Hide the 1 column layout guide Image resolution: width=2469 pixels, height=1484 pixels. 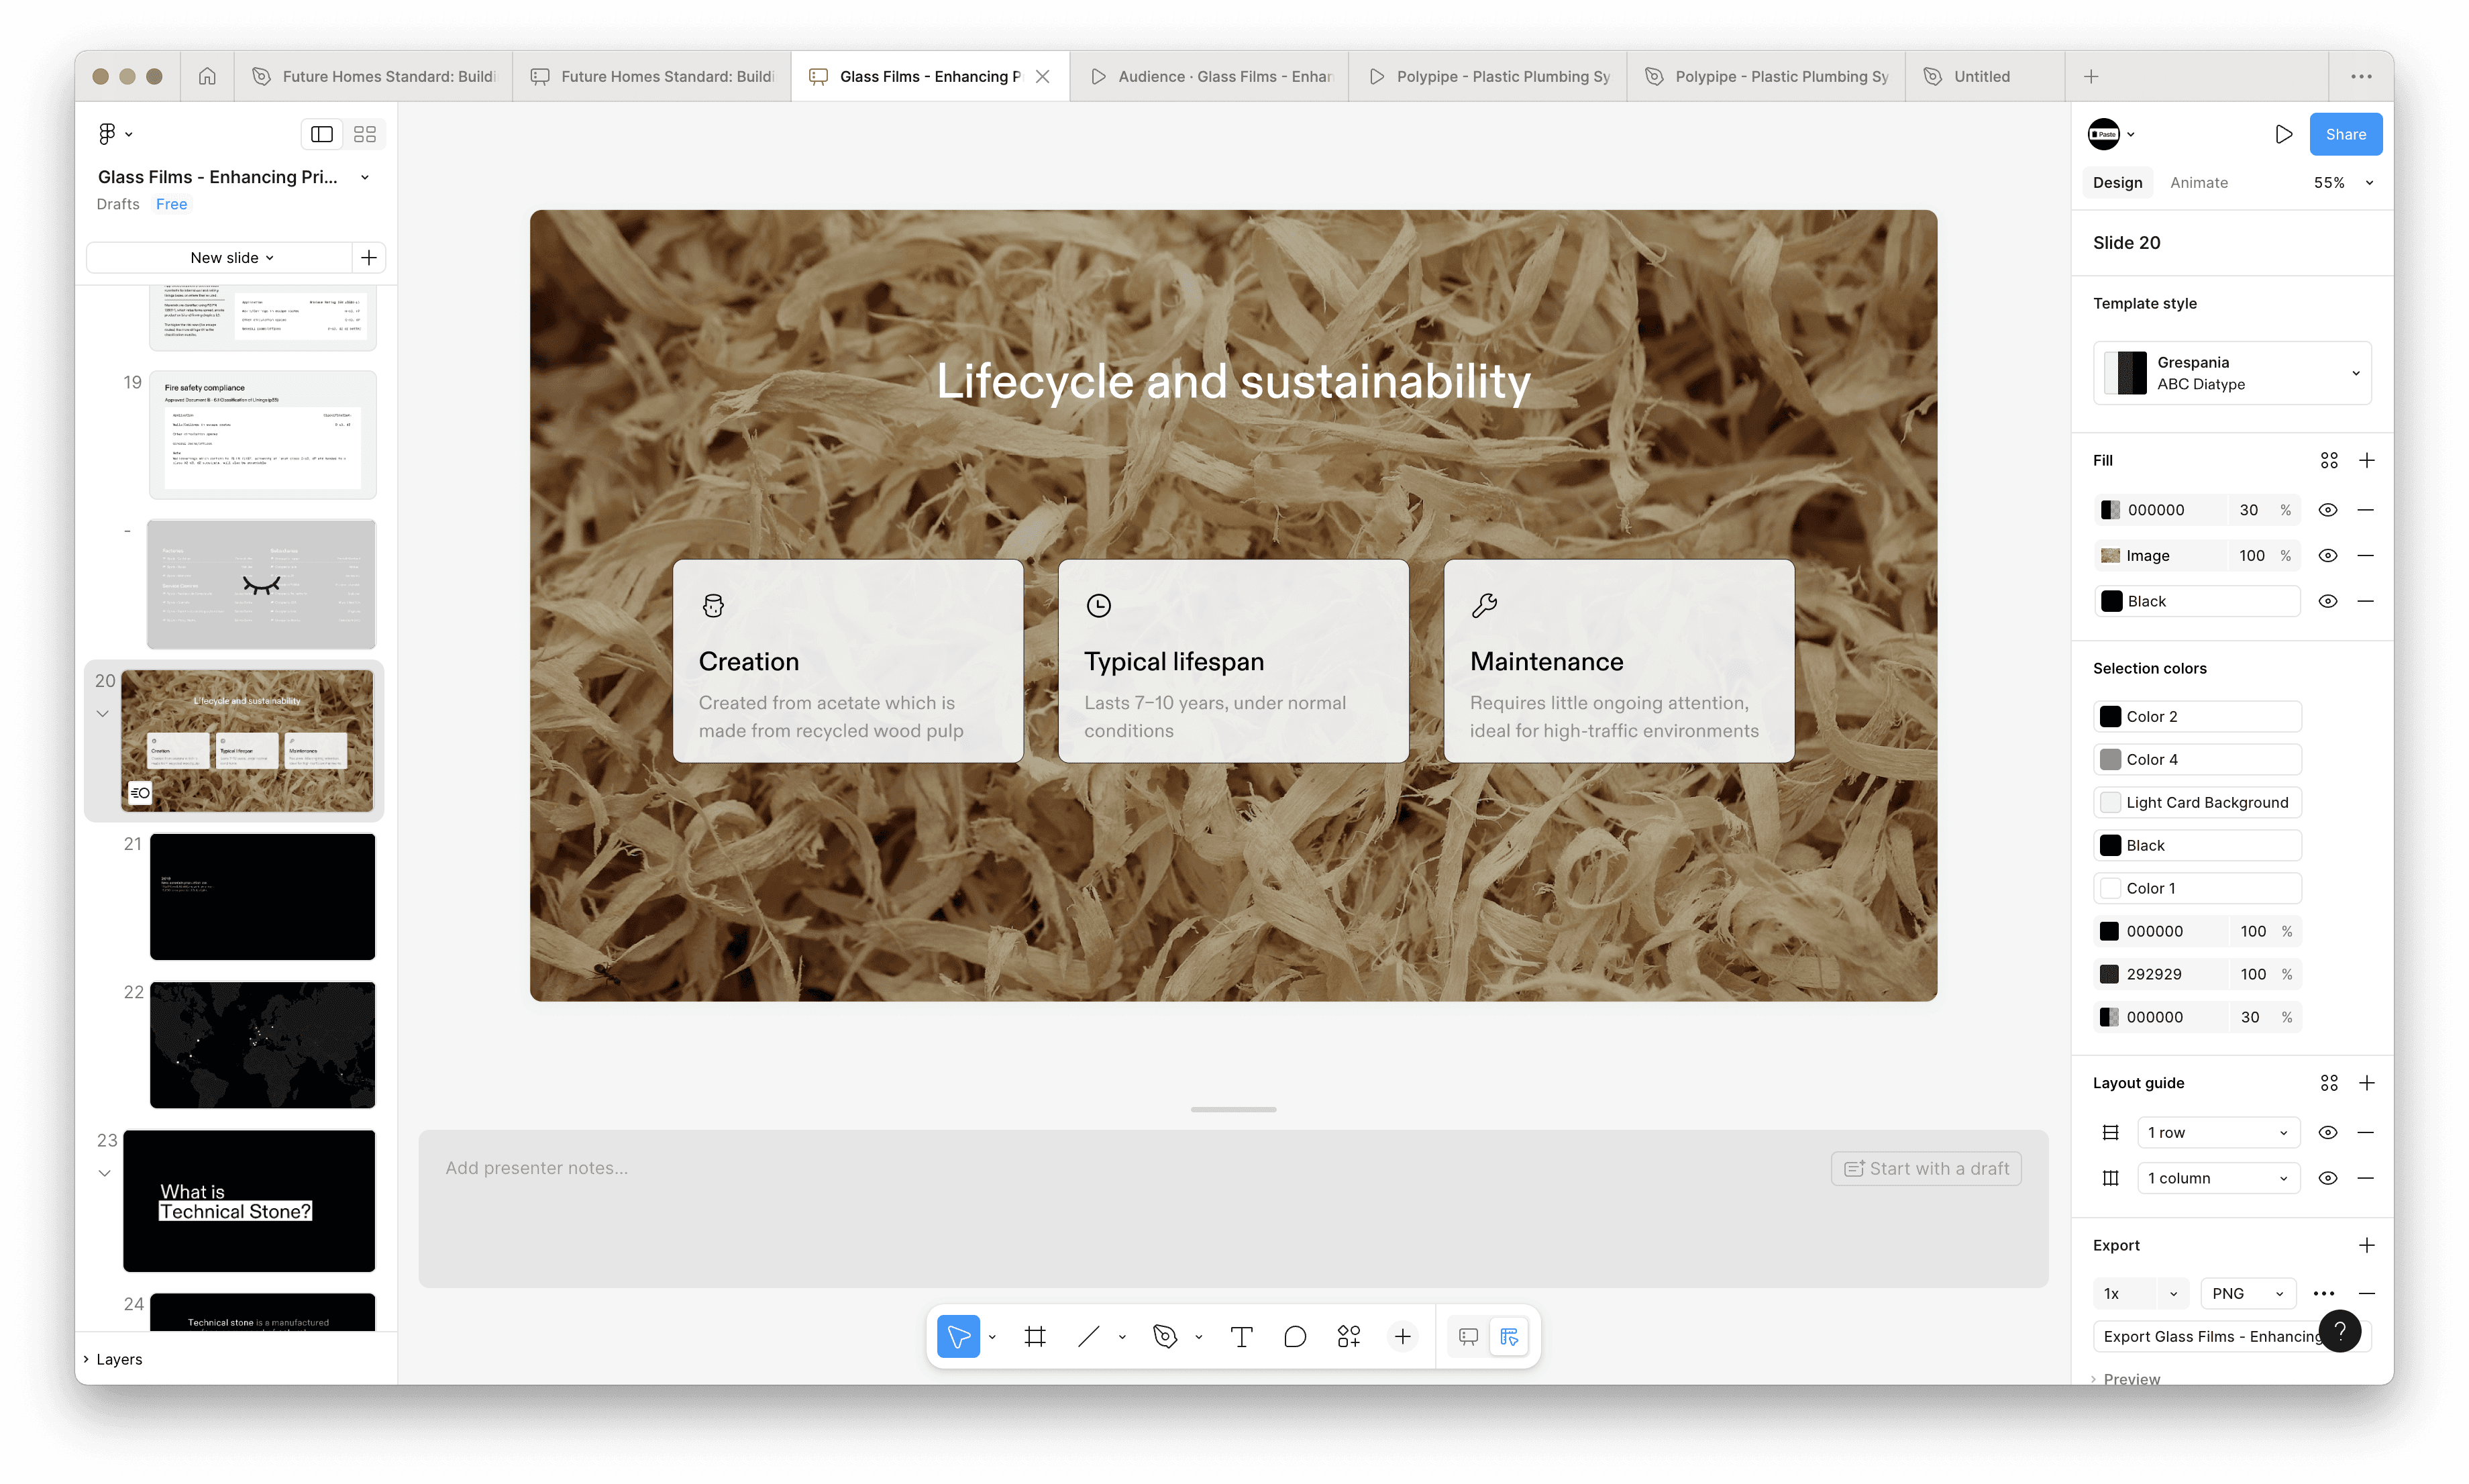tap(2328, 1178)
